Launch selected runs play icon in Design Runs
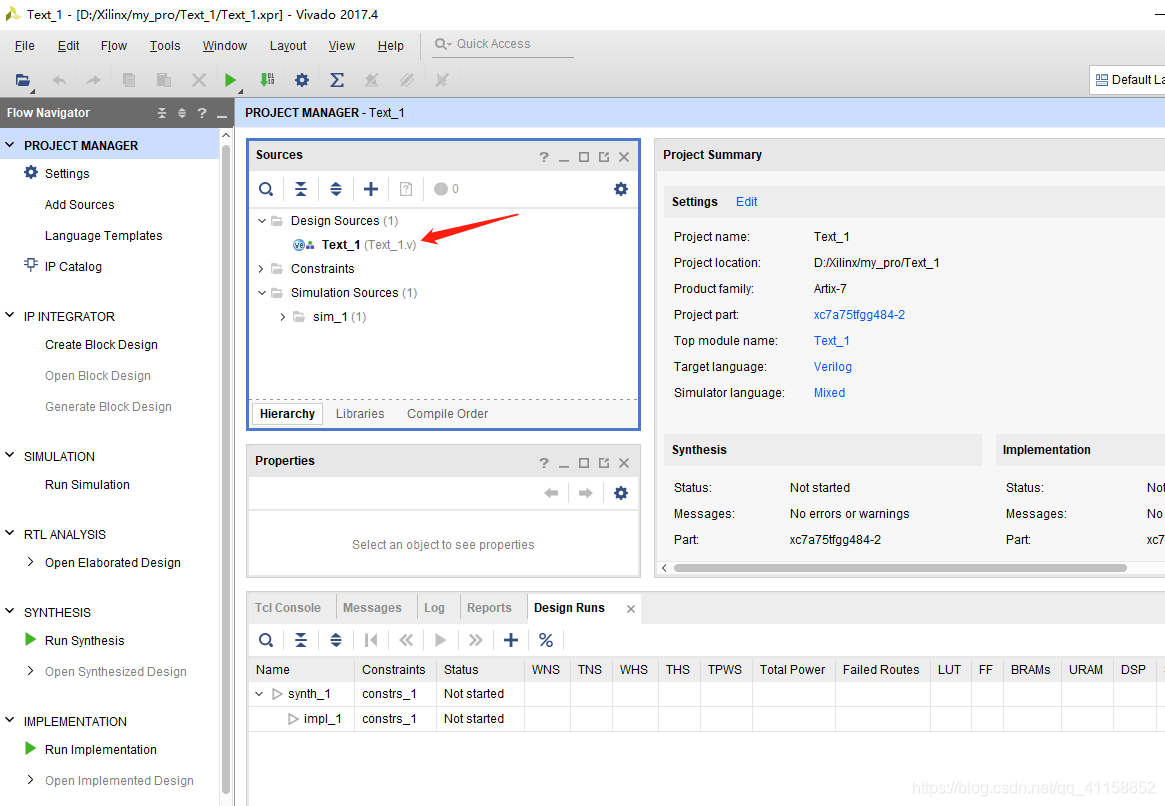The height and width of the screenshot is (806, 1165). [441, 640]
